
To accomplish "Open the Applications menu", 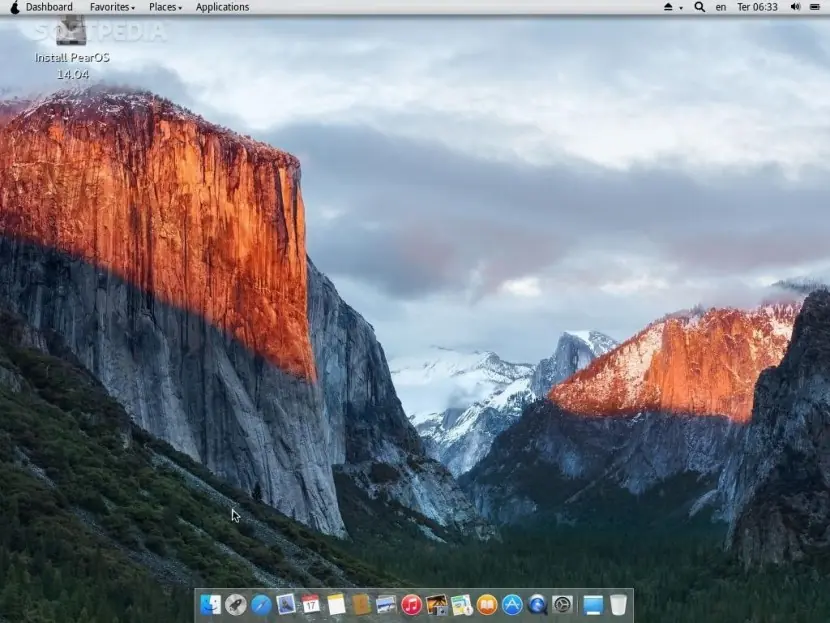I will coord(222,7).
